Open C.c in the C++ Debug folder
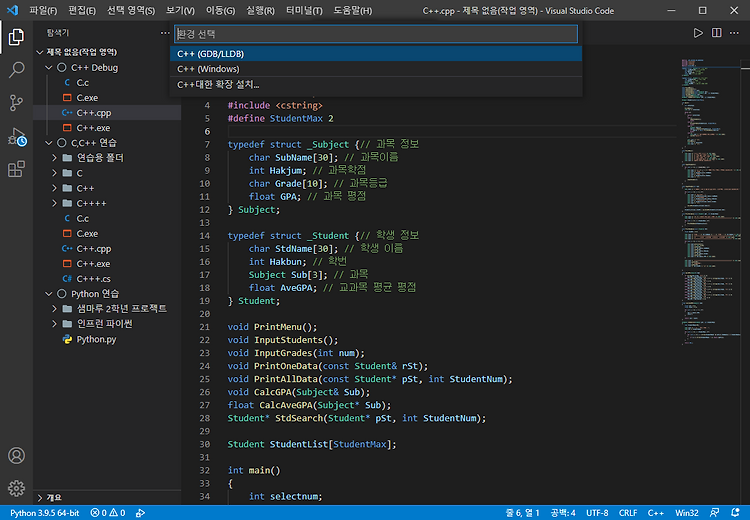Viewport: 750px width, 520px height. click(x=107, y=83)
